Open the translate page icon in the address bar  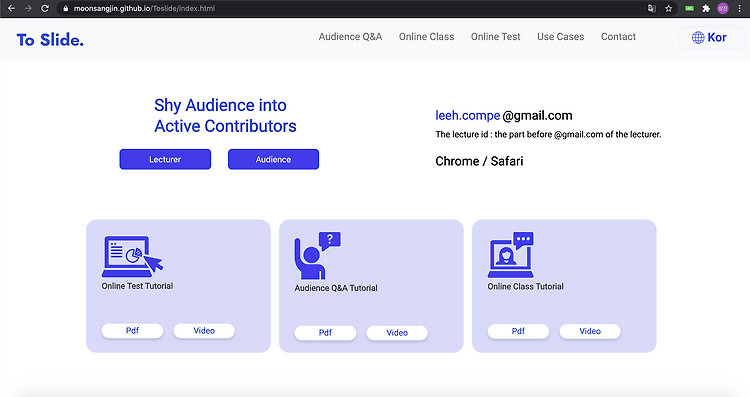coord(651,8)
